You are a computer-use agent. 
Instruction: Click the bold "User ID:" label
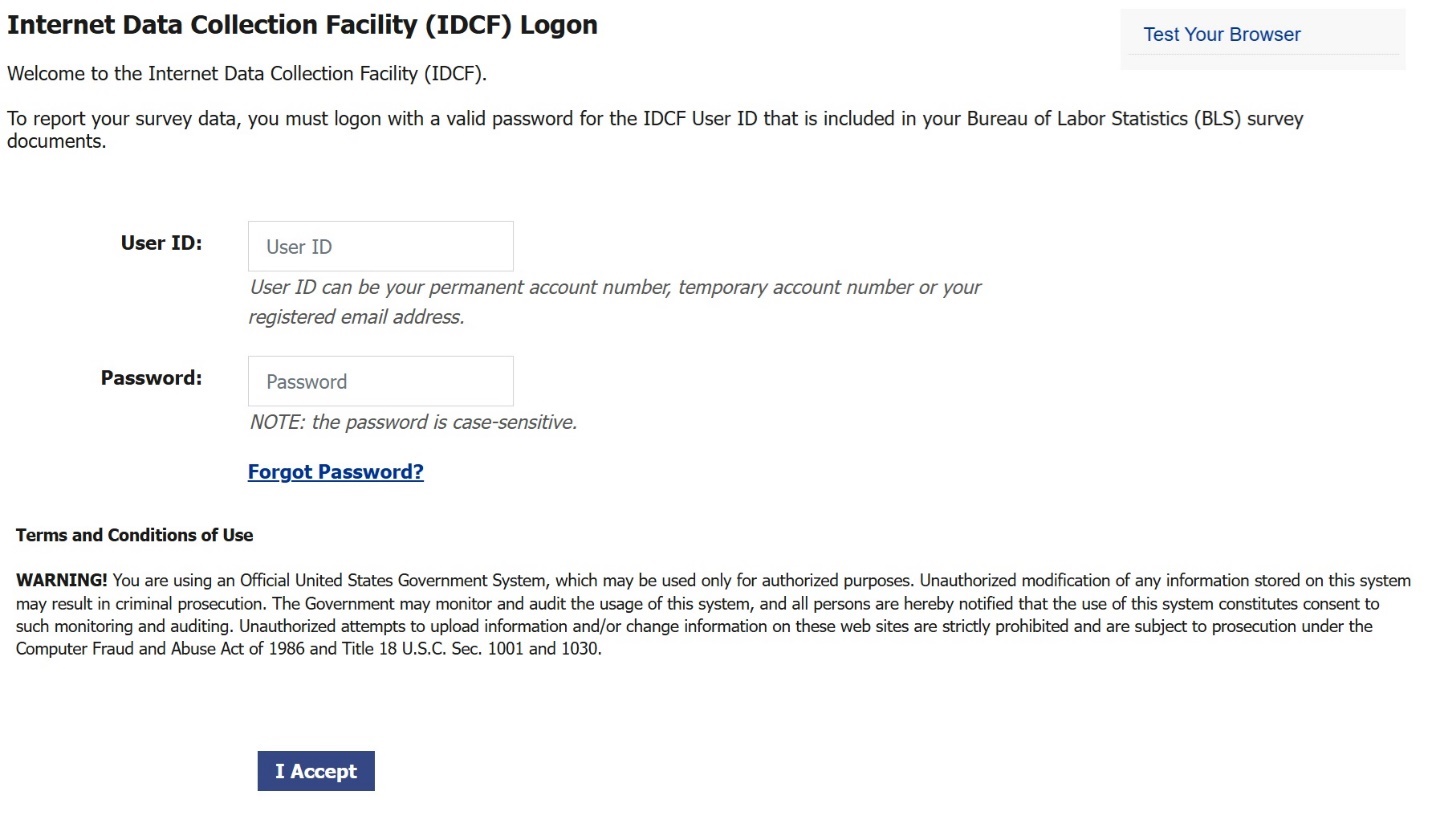click(161, 243)
